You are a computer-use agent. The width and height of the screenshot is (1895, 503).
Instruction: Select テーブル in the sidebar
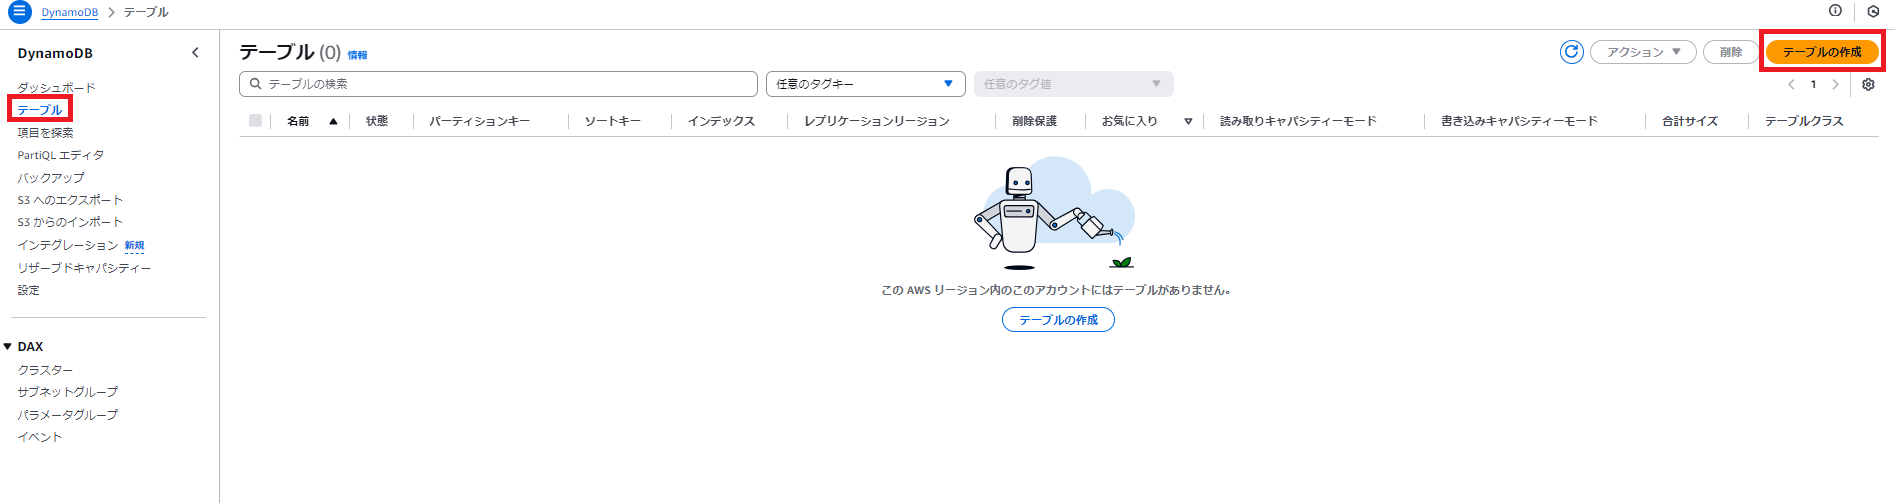[x=40, y=110]
